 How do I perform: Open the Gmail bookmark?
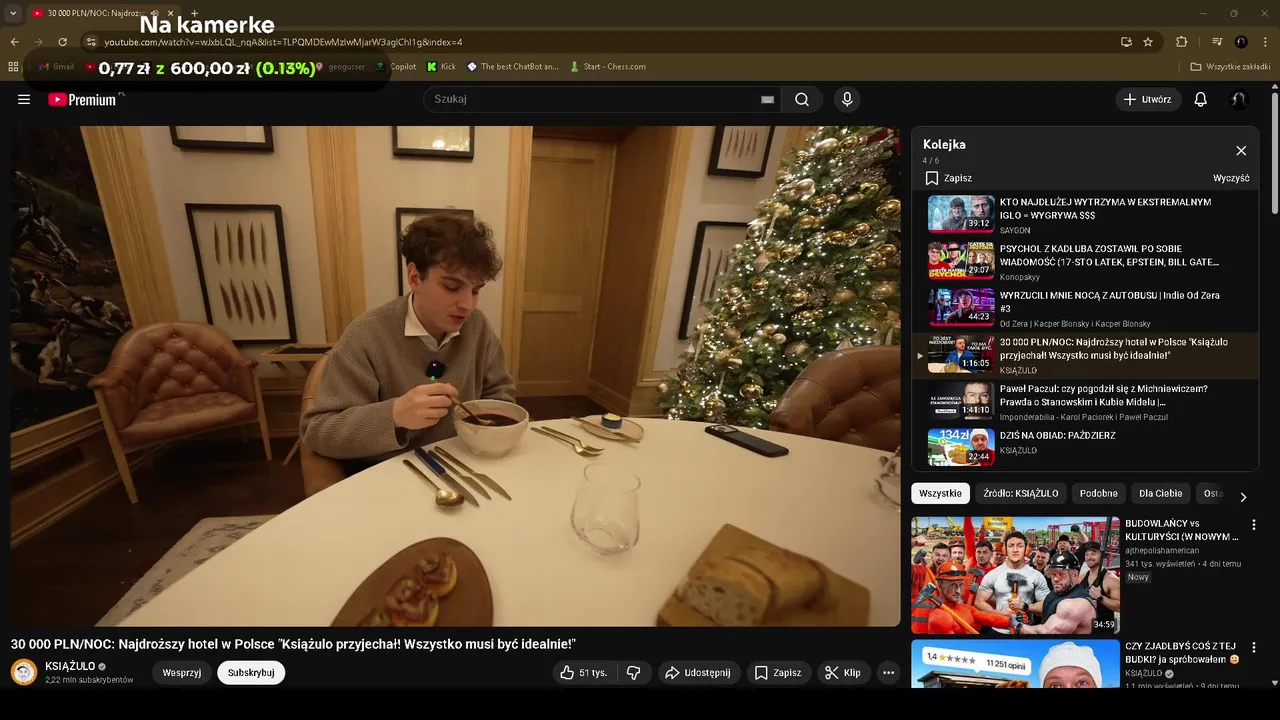point(56,67)
